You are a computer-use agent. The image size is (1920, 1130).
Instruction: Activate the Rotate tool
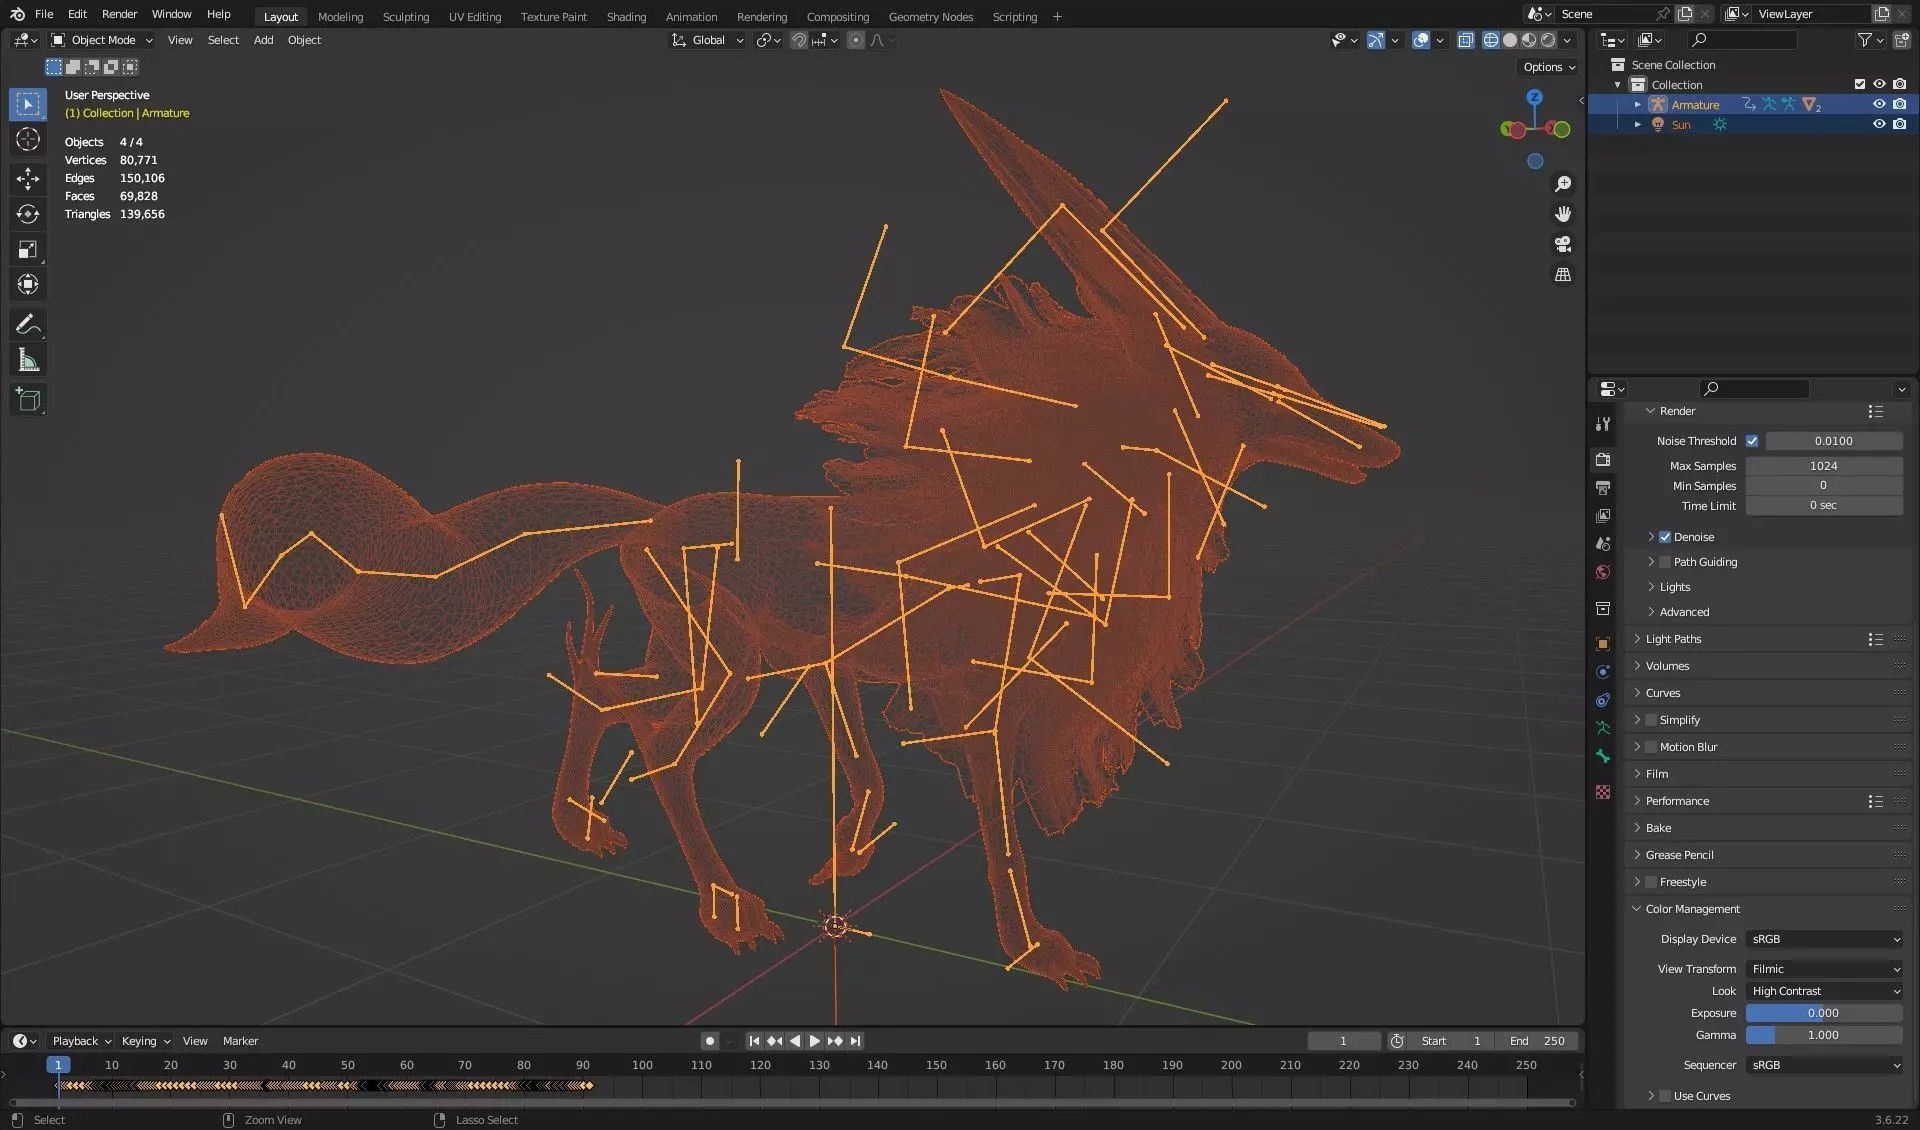(x=28, y=214)
